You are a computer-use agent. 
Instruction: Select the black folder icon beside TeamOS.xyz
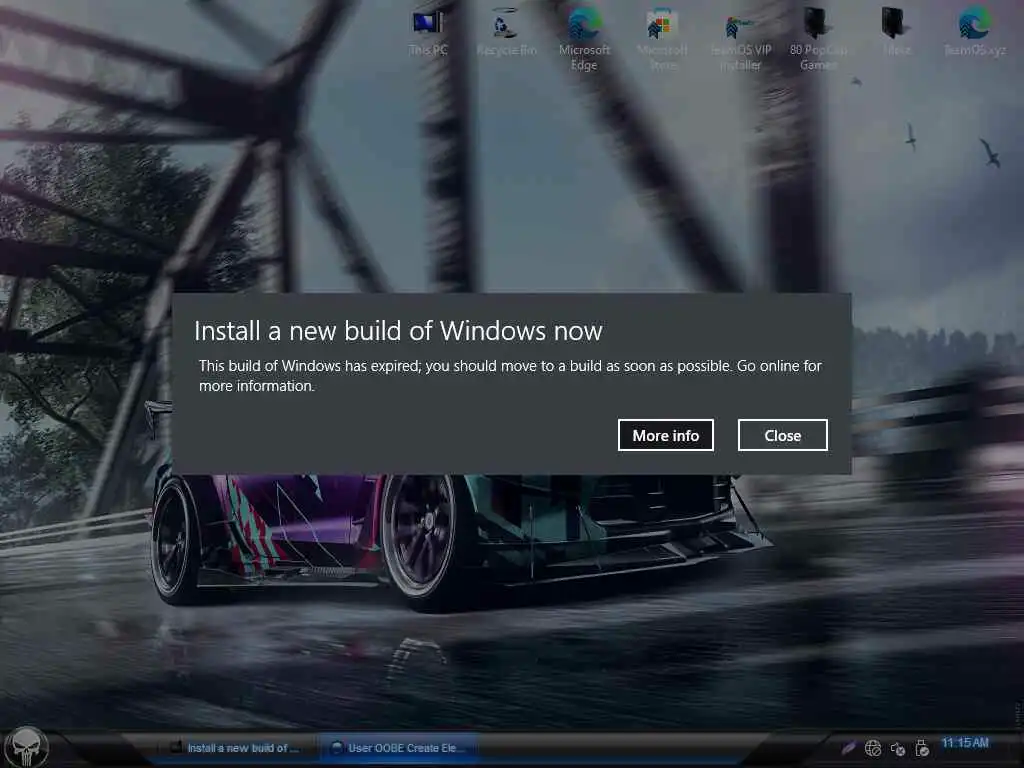pos(896,33)
